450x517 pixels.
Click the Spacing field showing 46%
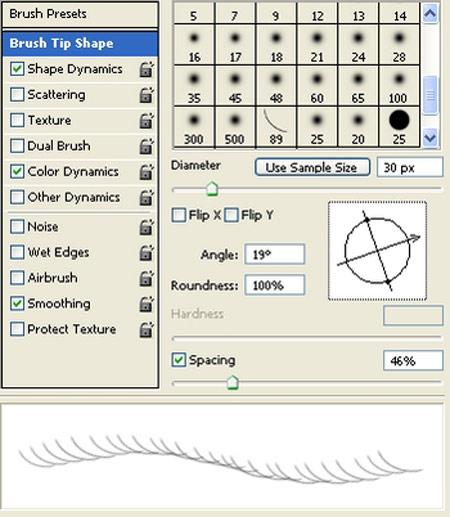(x=413, y=361)
